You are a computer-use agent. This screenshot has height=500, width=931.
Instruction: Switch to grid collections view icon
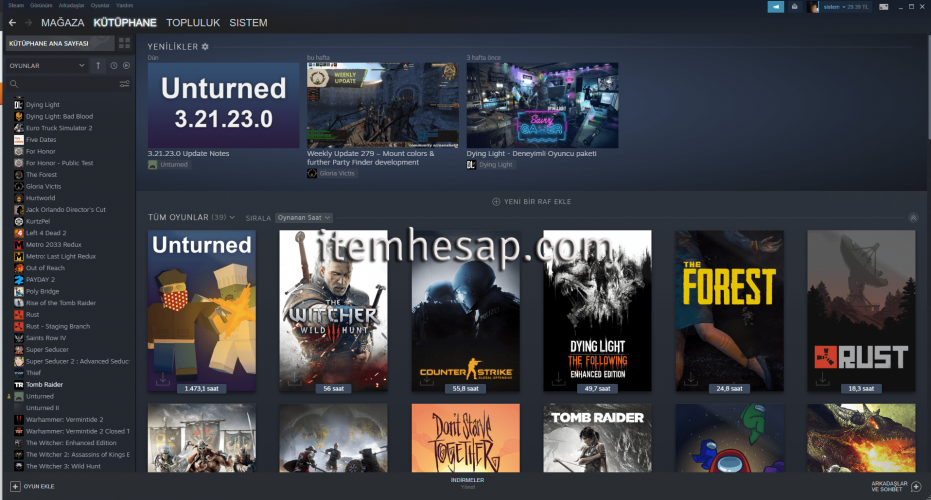click(124, 43)
